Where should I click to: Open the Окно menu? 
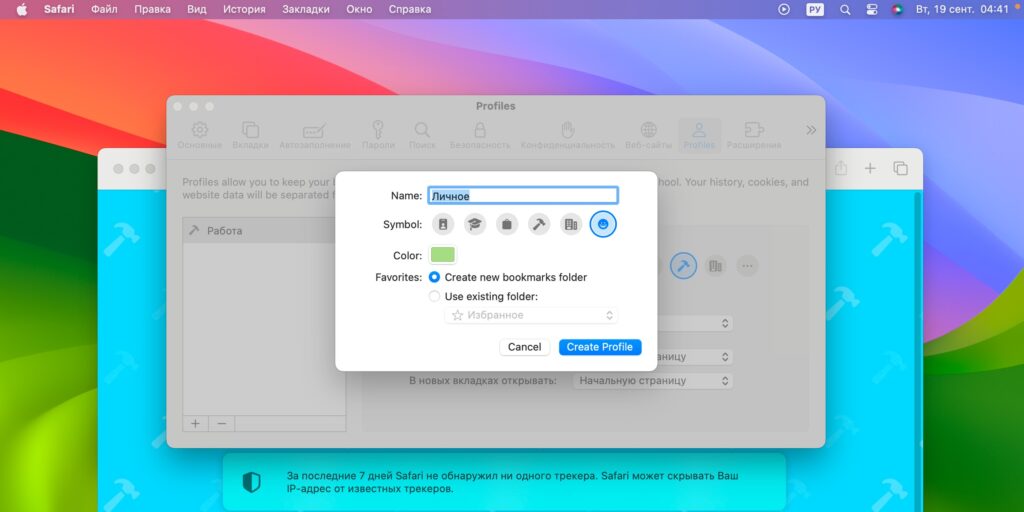pyautogui.click(x=359, y=9)
